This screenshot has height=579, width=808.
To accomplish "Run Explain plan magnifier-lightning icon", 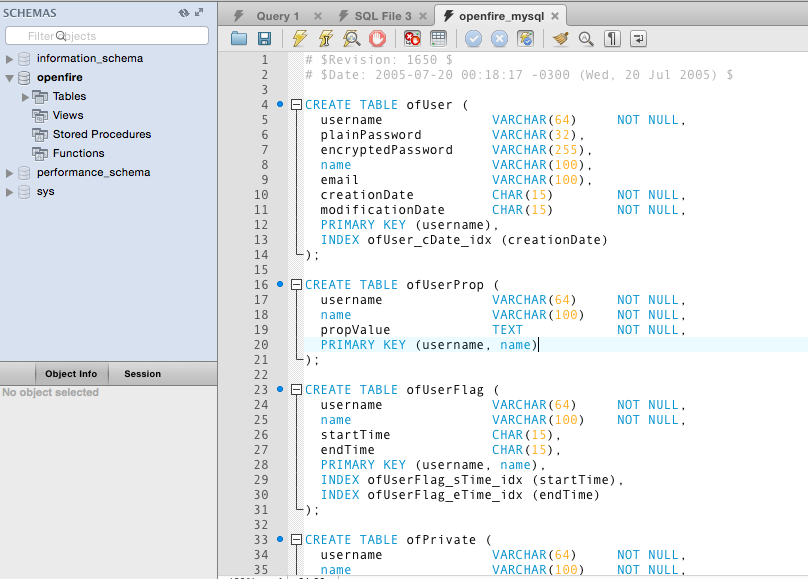I will (x=351, y=39).
